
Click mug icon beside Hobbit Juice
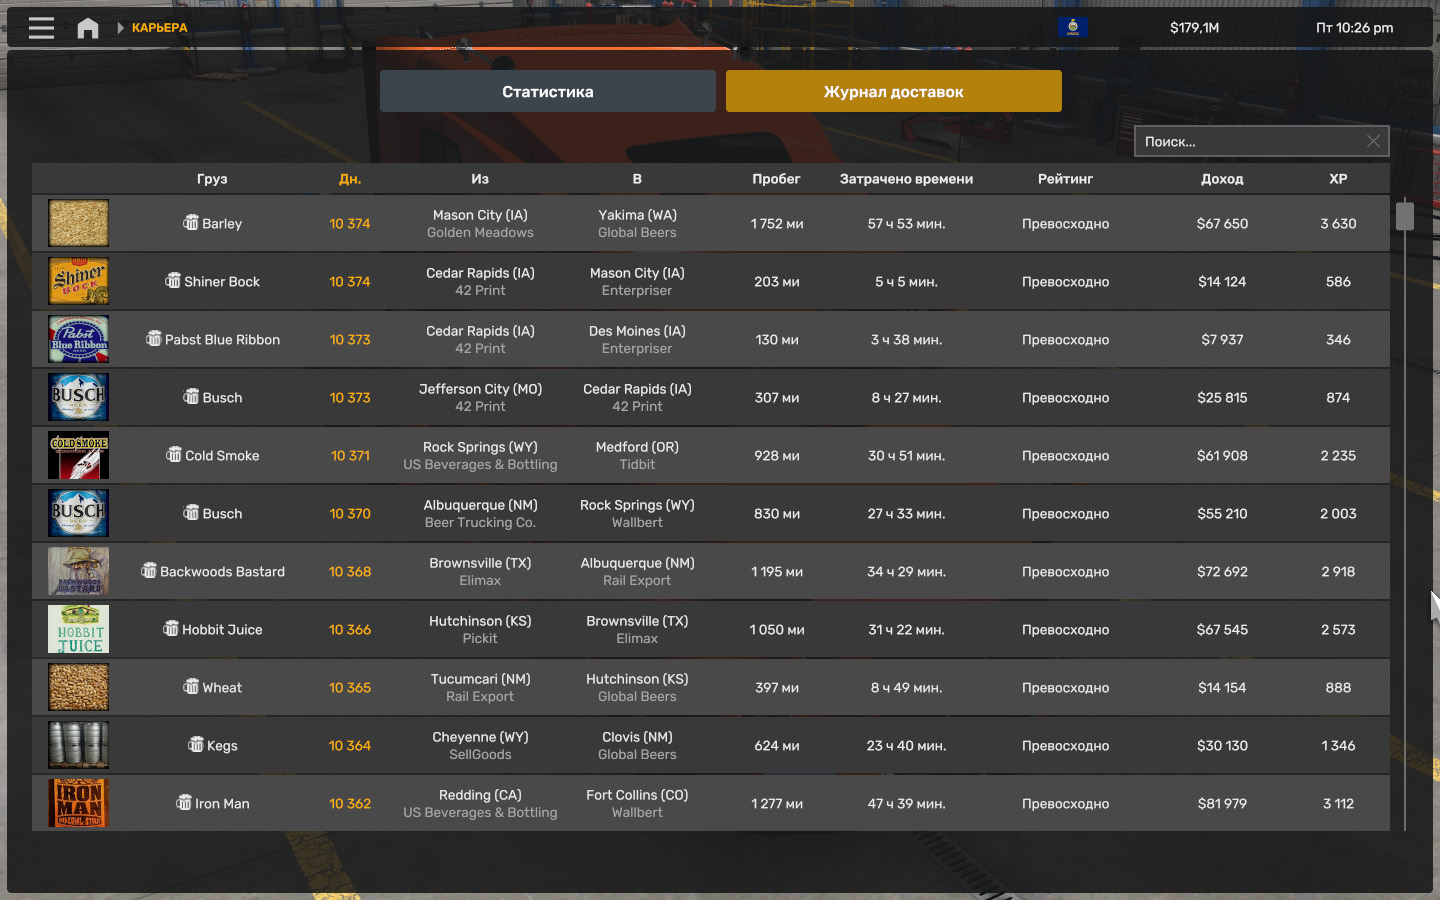171,628
